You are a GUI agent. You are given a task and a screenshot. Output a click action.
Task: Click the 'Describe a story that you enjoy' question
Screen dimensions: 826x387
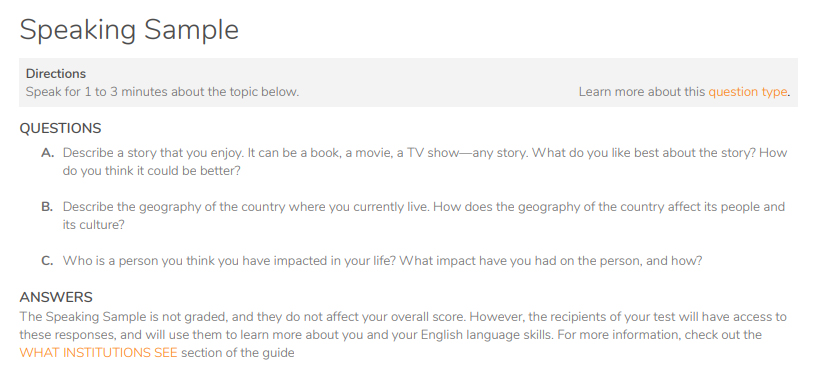tap(425, 162)
